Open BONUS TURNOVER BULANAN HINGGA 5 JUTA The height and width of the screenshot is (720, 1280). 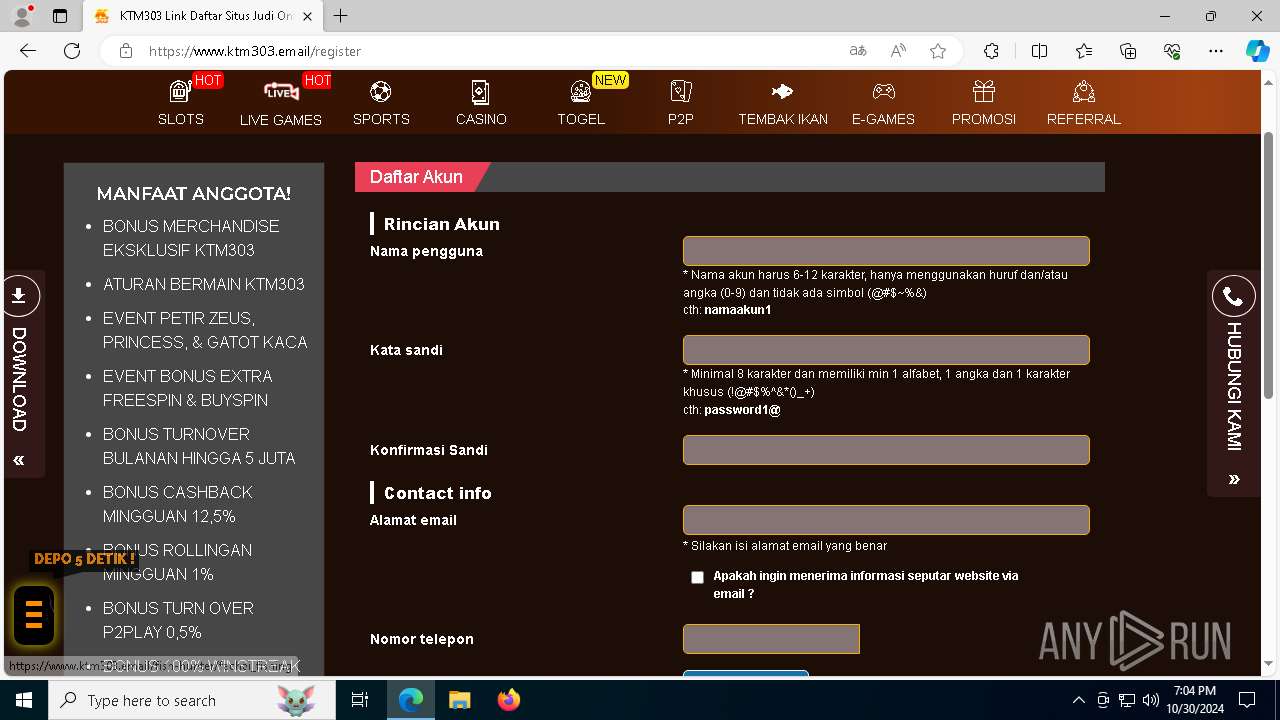pyautogui.click(x=199, y=446)
